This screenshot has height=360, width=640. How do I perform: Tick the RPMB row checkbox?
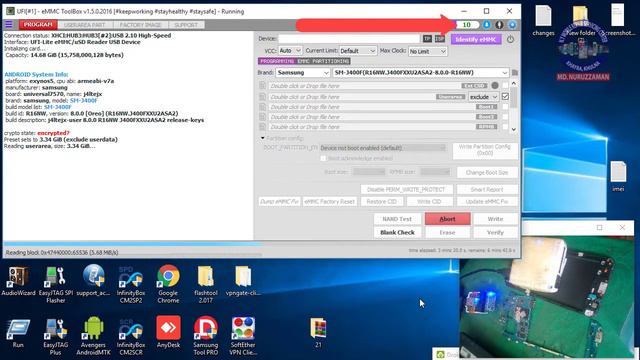click(505, 127)
